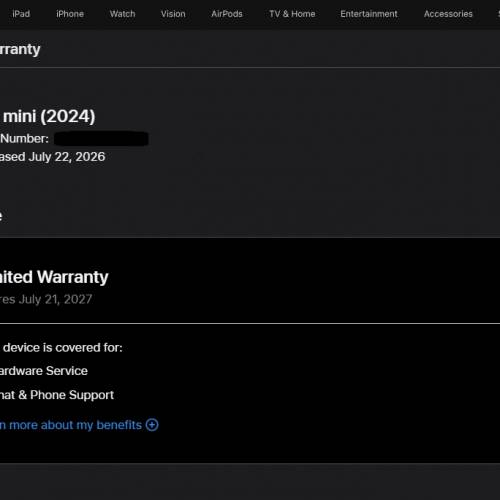The height and width of the screenshot is (500, 500).
Task: Click the Hardware Service coverage line
Action: [x=44, y=371]
